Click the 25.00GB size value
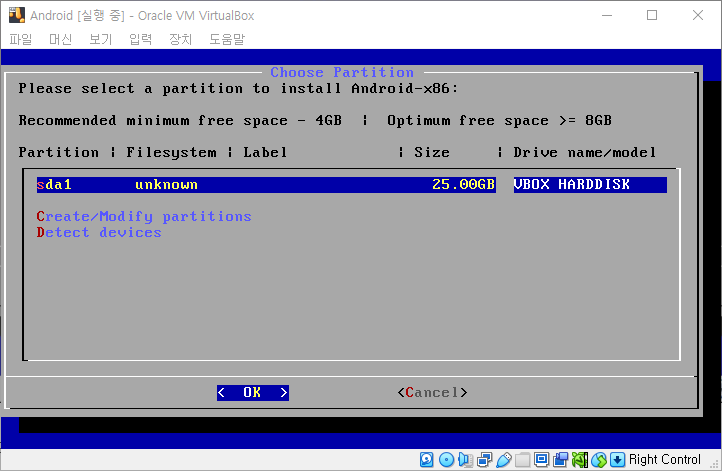 [x=463, y=185]
